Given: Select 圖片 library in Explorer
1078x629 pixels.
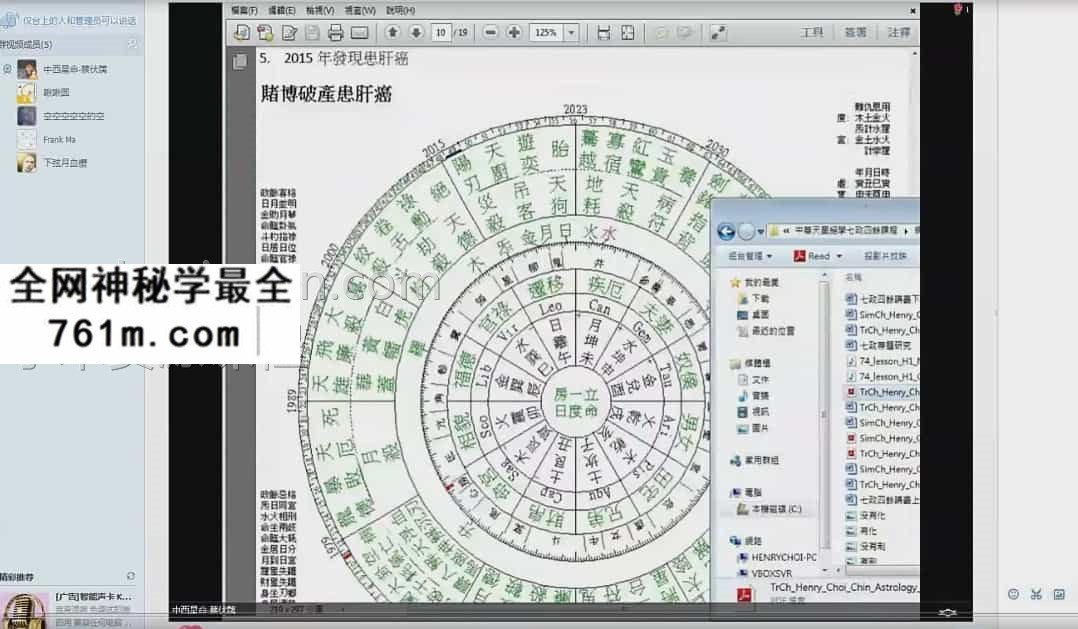Looking at the screenshot, I should pyautogui.click(x=754, y=428).
